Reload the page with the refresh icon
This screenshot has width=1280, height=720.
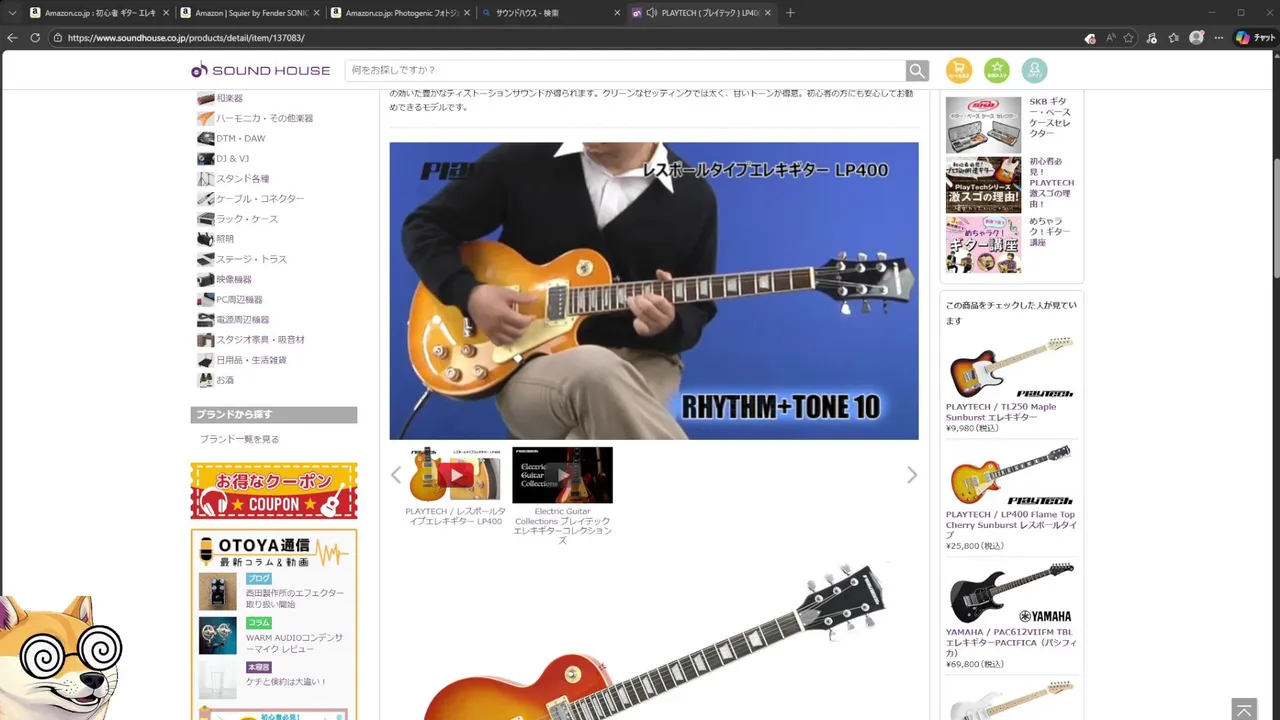[35, 38]
